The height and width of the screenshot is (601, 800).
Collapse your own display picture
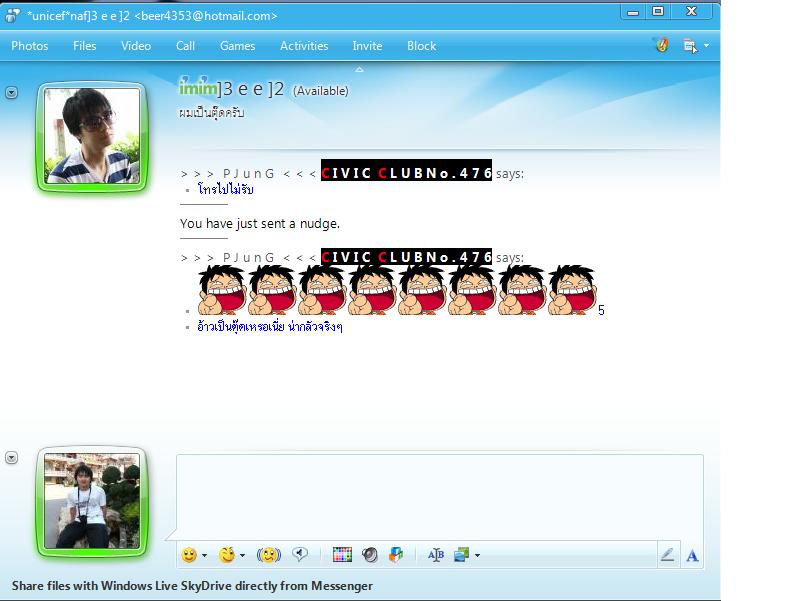tap(11, 458)
